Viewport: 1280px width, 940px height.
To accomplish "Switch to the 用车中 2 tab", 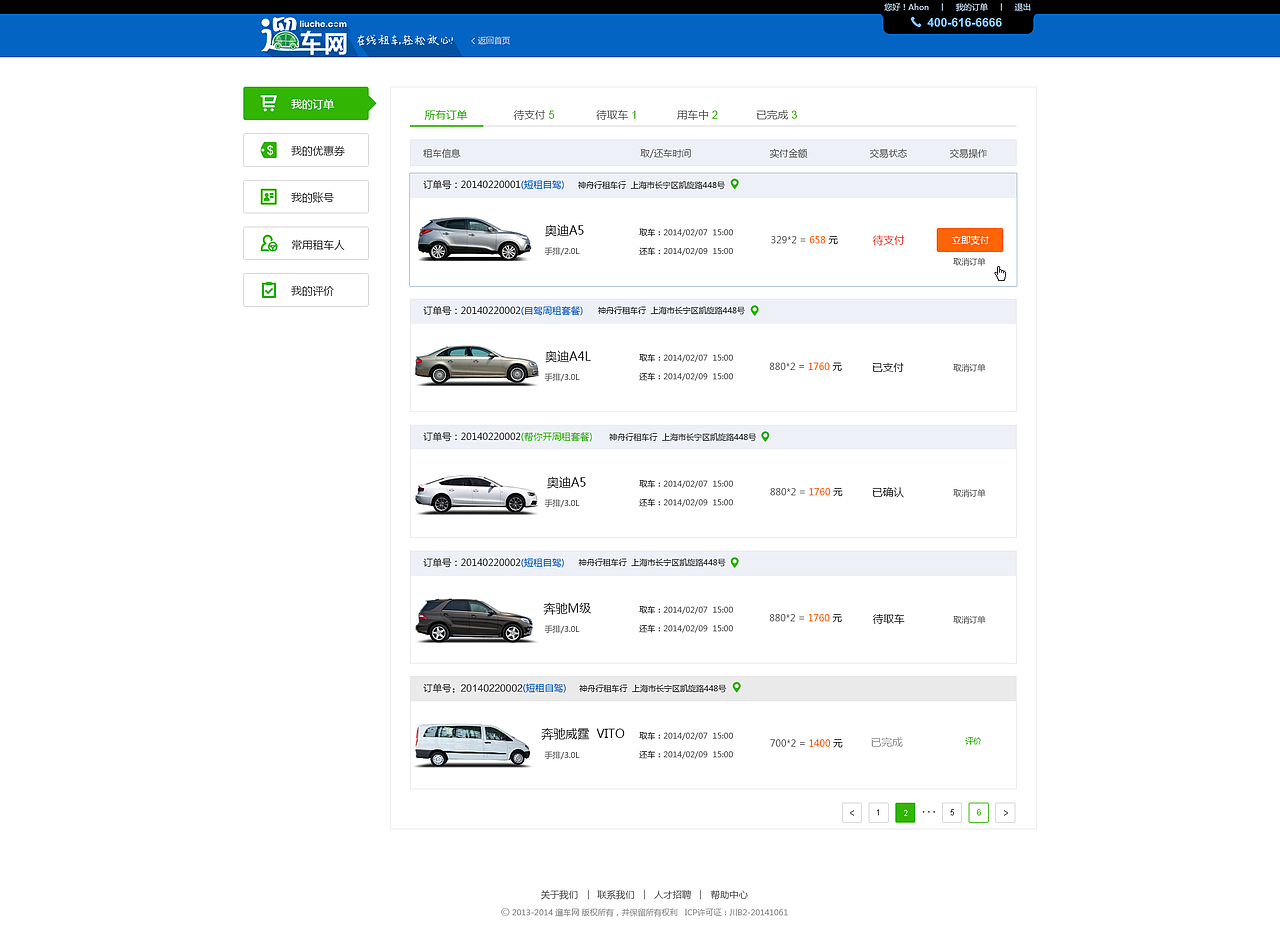I will [697, 115].
